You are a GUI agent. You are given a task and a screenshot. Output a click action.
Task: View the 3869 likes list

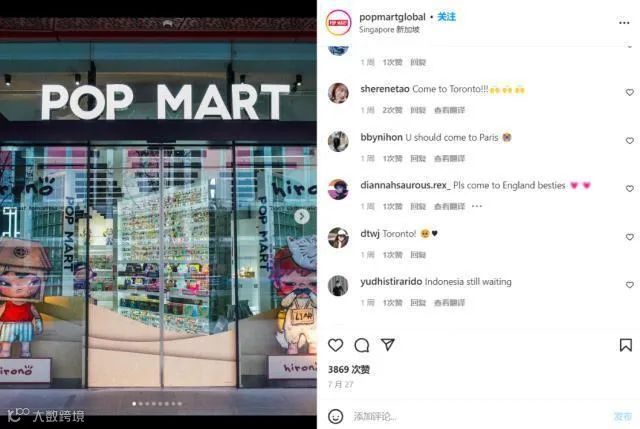(349, 369)
